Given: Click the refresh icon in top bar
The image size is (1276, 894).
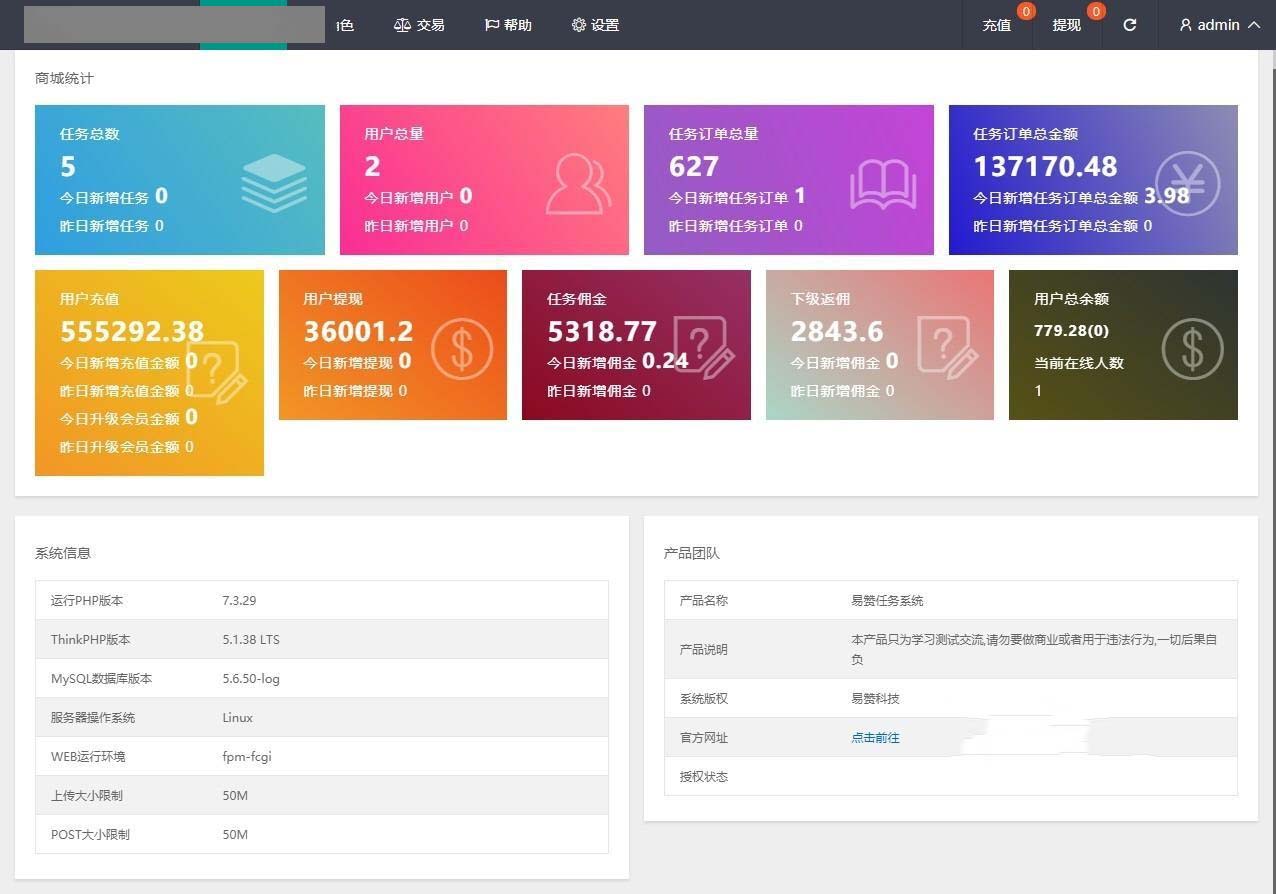Looking at the screenshot, I should click(x=1129, y=25).
